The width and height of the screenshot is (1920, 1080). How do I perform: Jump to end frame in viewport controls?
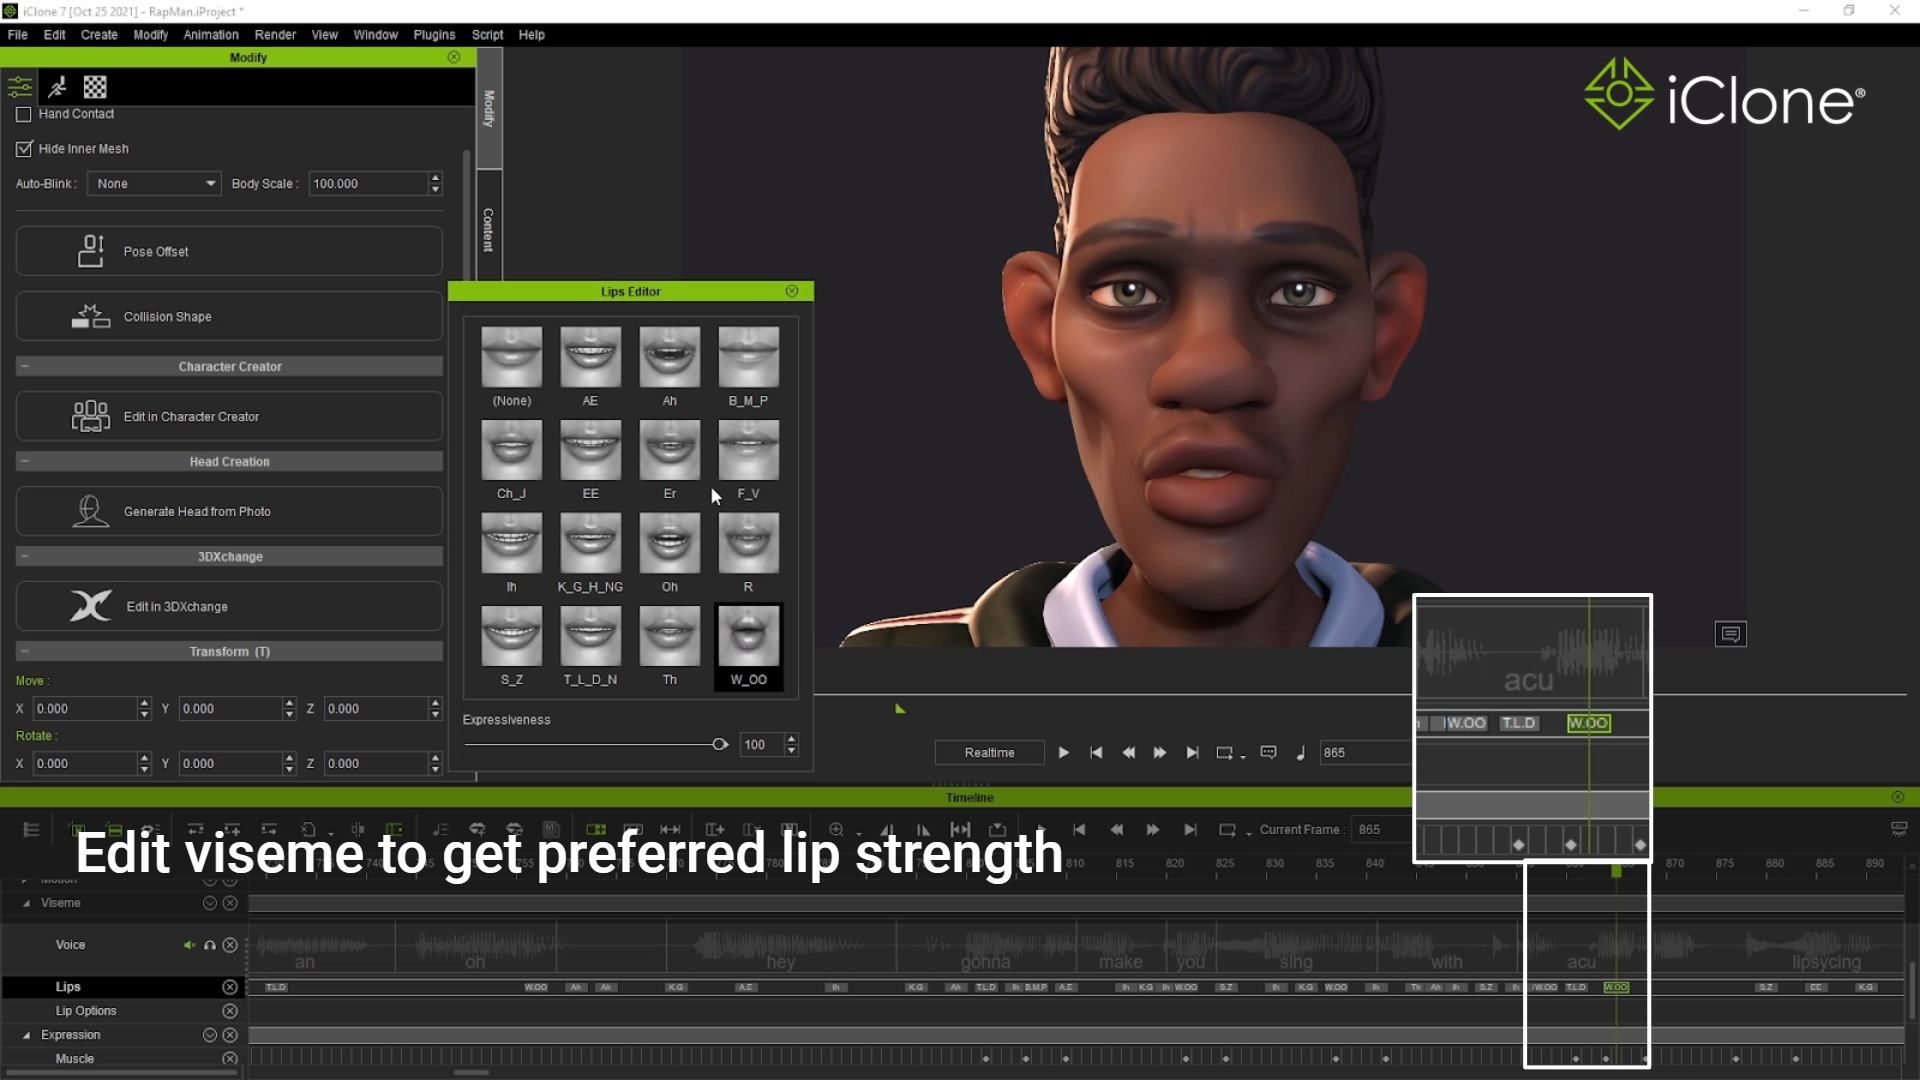(x=1192, y=752)
